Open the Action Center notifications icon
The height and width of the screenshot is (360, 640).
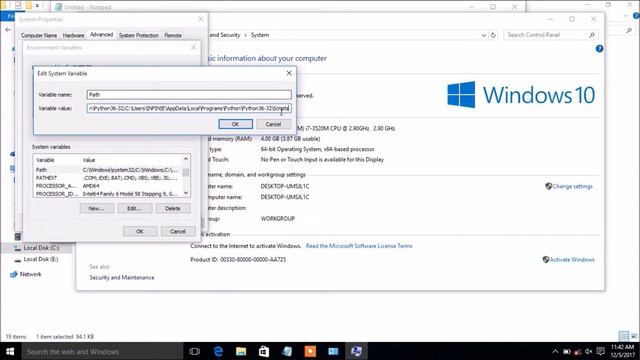point(600,351)
